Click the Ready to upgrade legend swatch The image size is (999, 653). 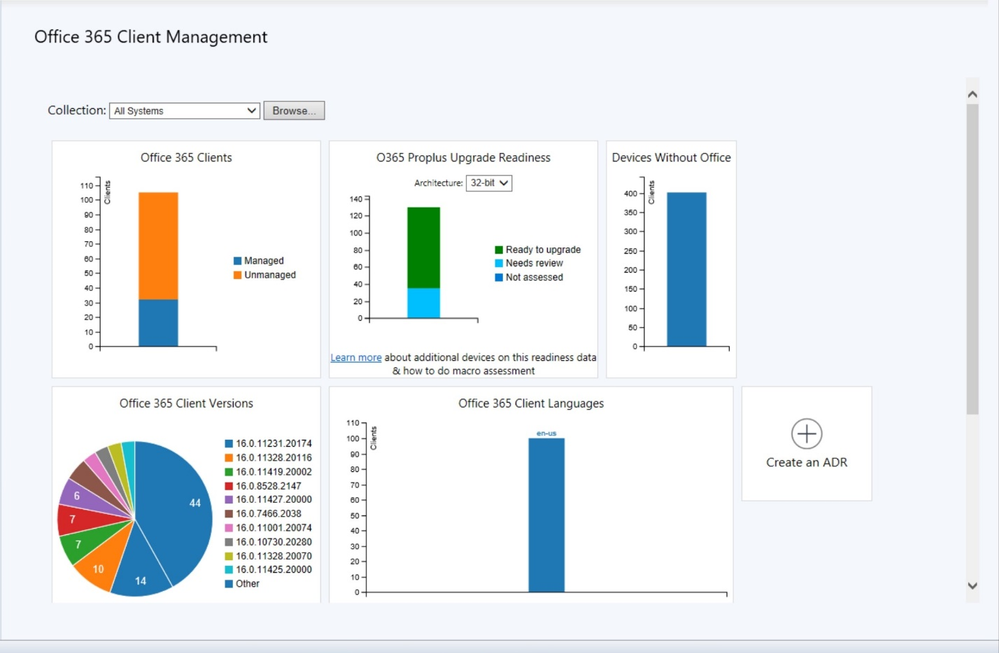coord(499,250)
